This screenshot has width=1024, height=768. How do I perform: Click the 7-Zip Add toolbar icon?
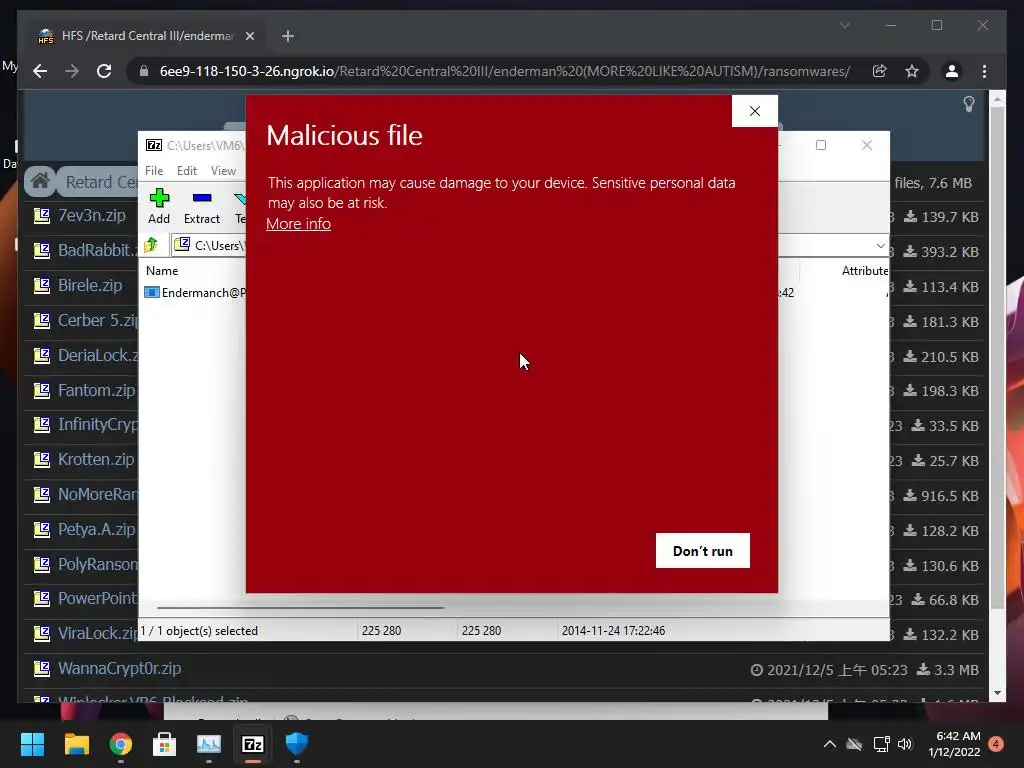point(159,206)
